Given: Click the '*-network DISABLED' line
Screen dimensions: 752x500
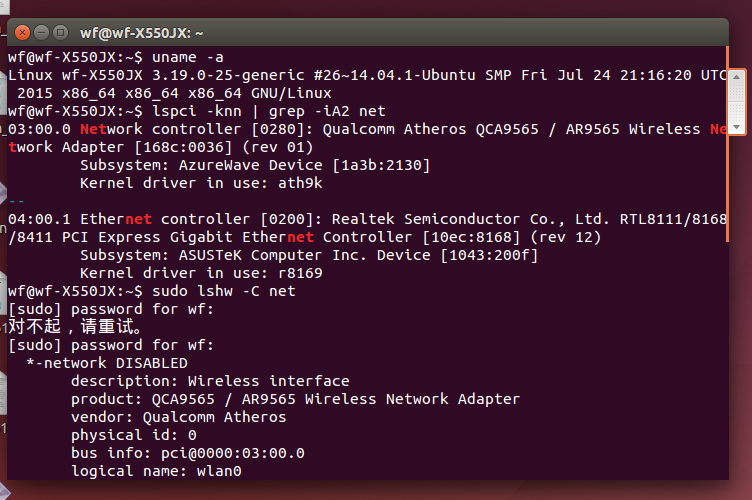Looking at the screenshot, I should (107, 363).
